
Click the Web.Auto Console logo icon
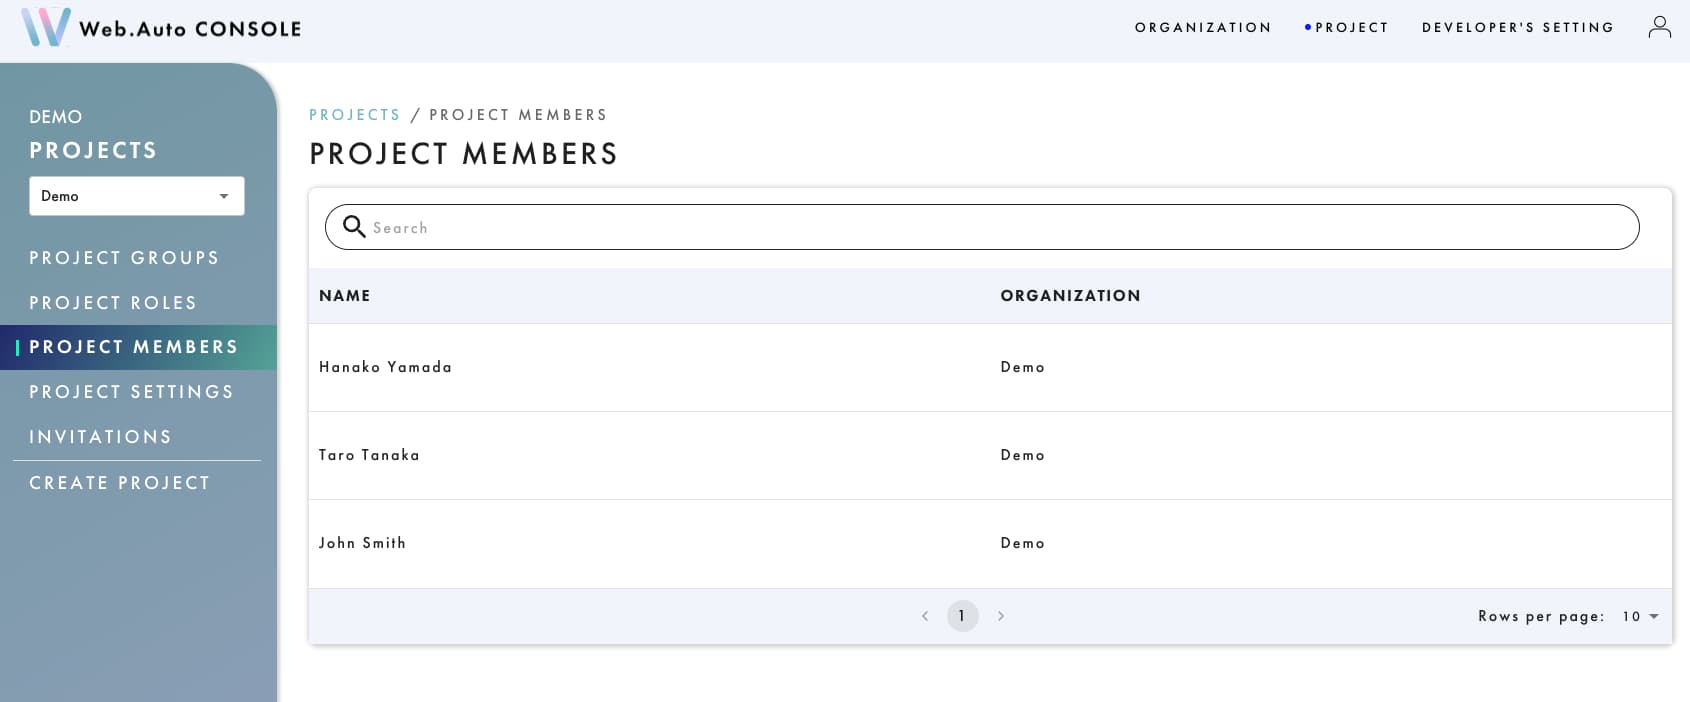coord(46,27)
